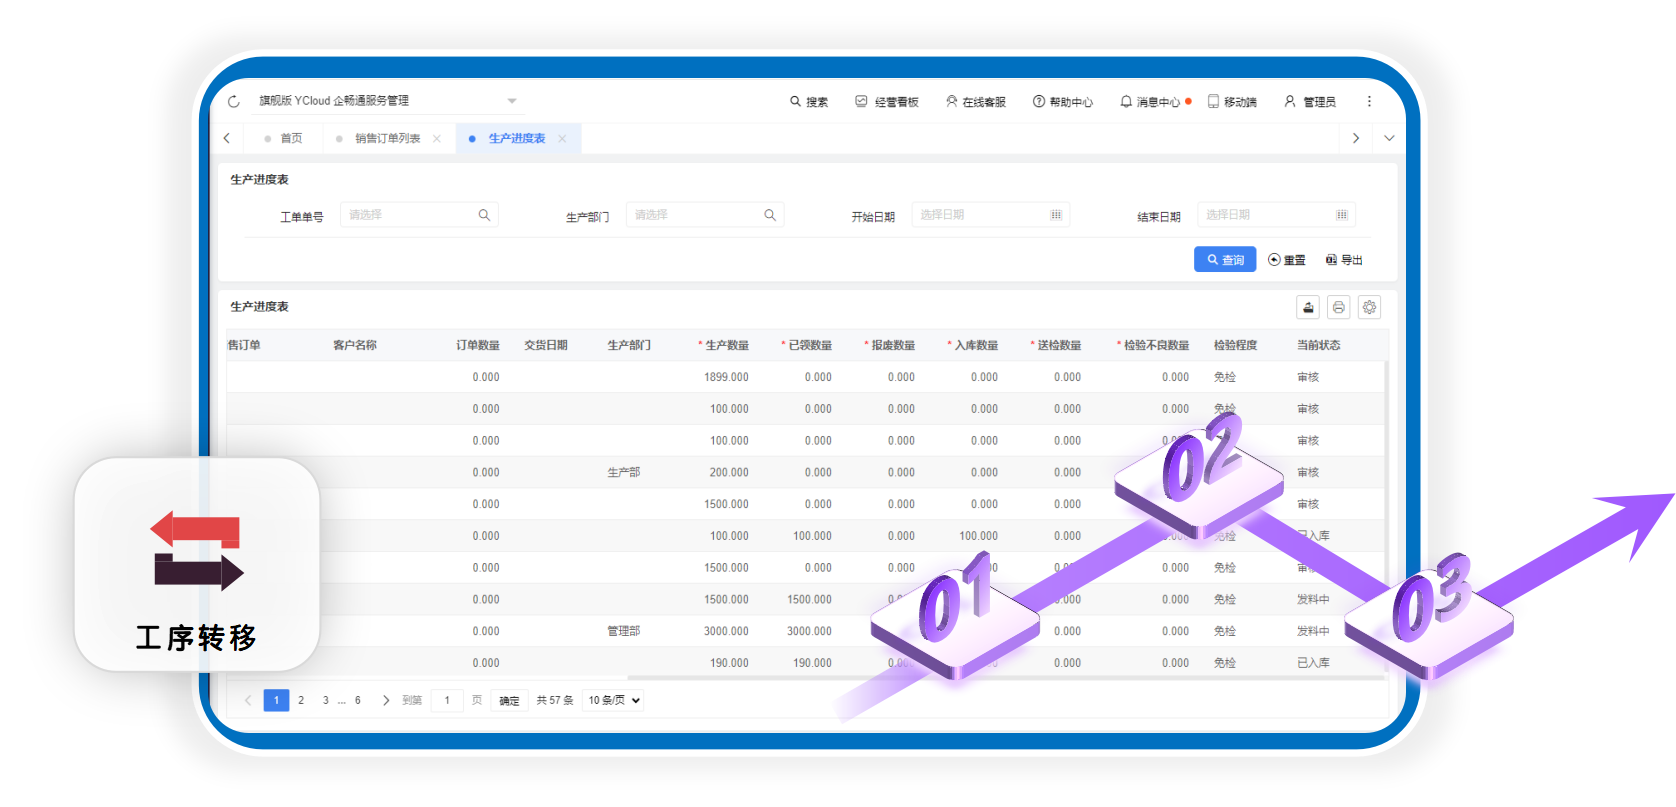Click the 移动端 mobile icon
Viewport: 1676px width, 807px height.
click(x=1231, y=102)
